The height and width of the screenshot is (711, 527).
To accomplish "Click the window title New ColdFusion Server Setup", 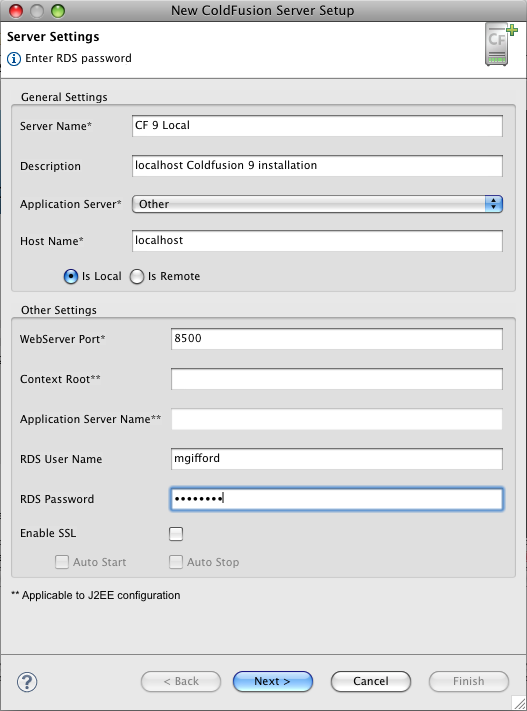I will pyautogui.click(x=263, y=10).
